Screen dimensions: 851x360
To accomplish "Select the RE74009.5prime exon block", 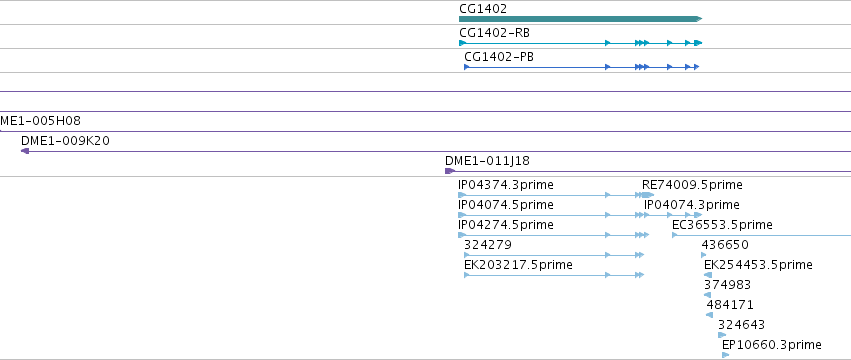I will pyautogui.click(x=648, y=195).
